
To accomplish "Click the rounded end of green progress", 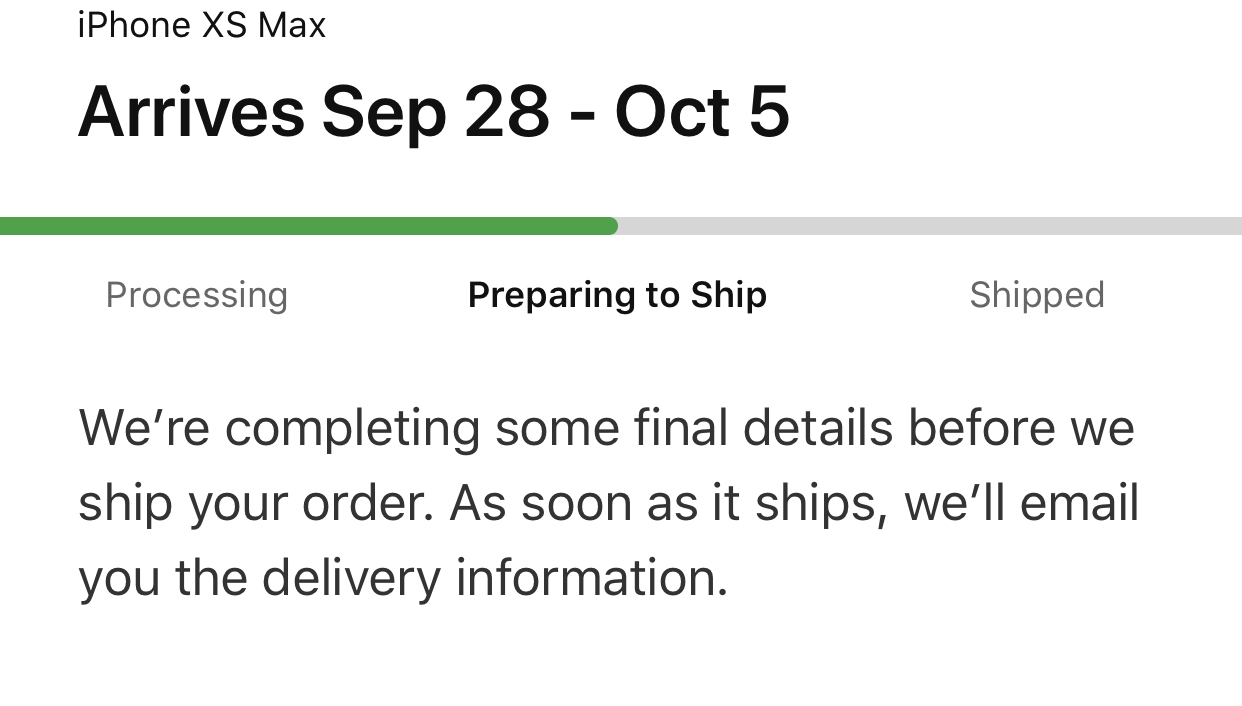I will 610,226.
